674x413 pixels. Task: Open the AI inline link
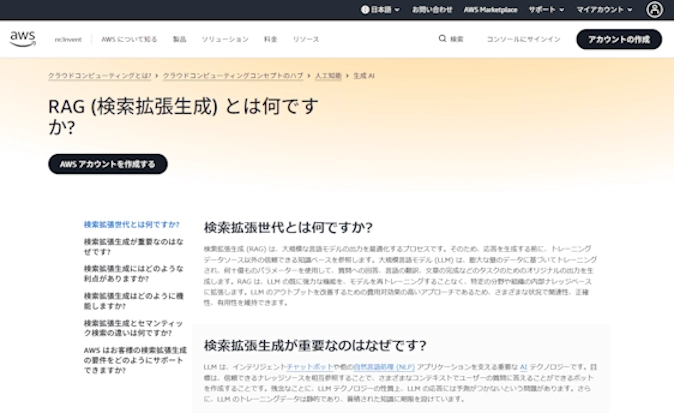coord(523,367)
